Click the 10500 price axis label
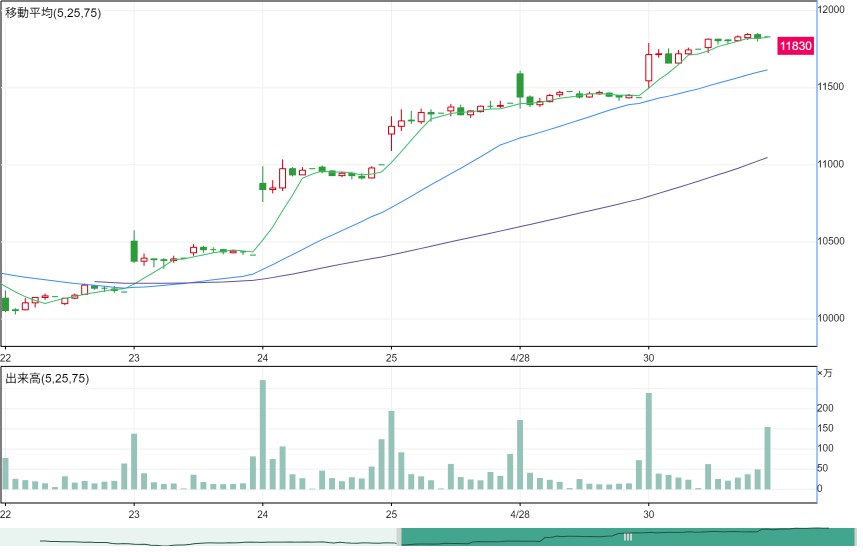 pyautogui.click(x=831, y=241)
